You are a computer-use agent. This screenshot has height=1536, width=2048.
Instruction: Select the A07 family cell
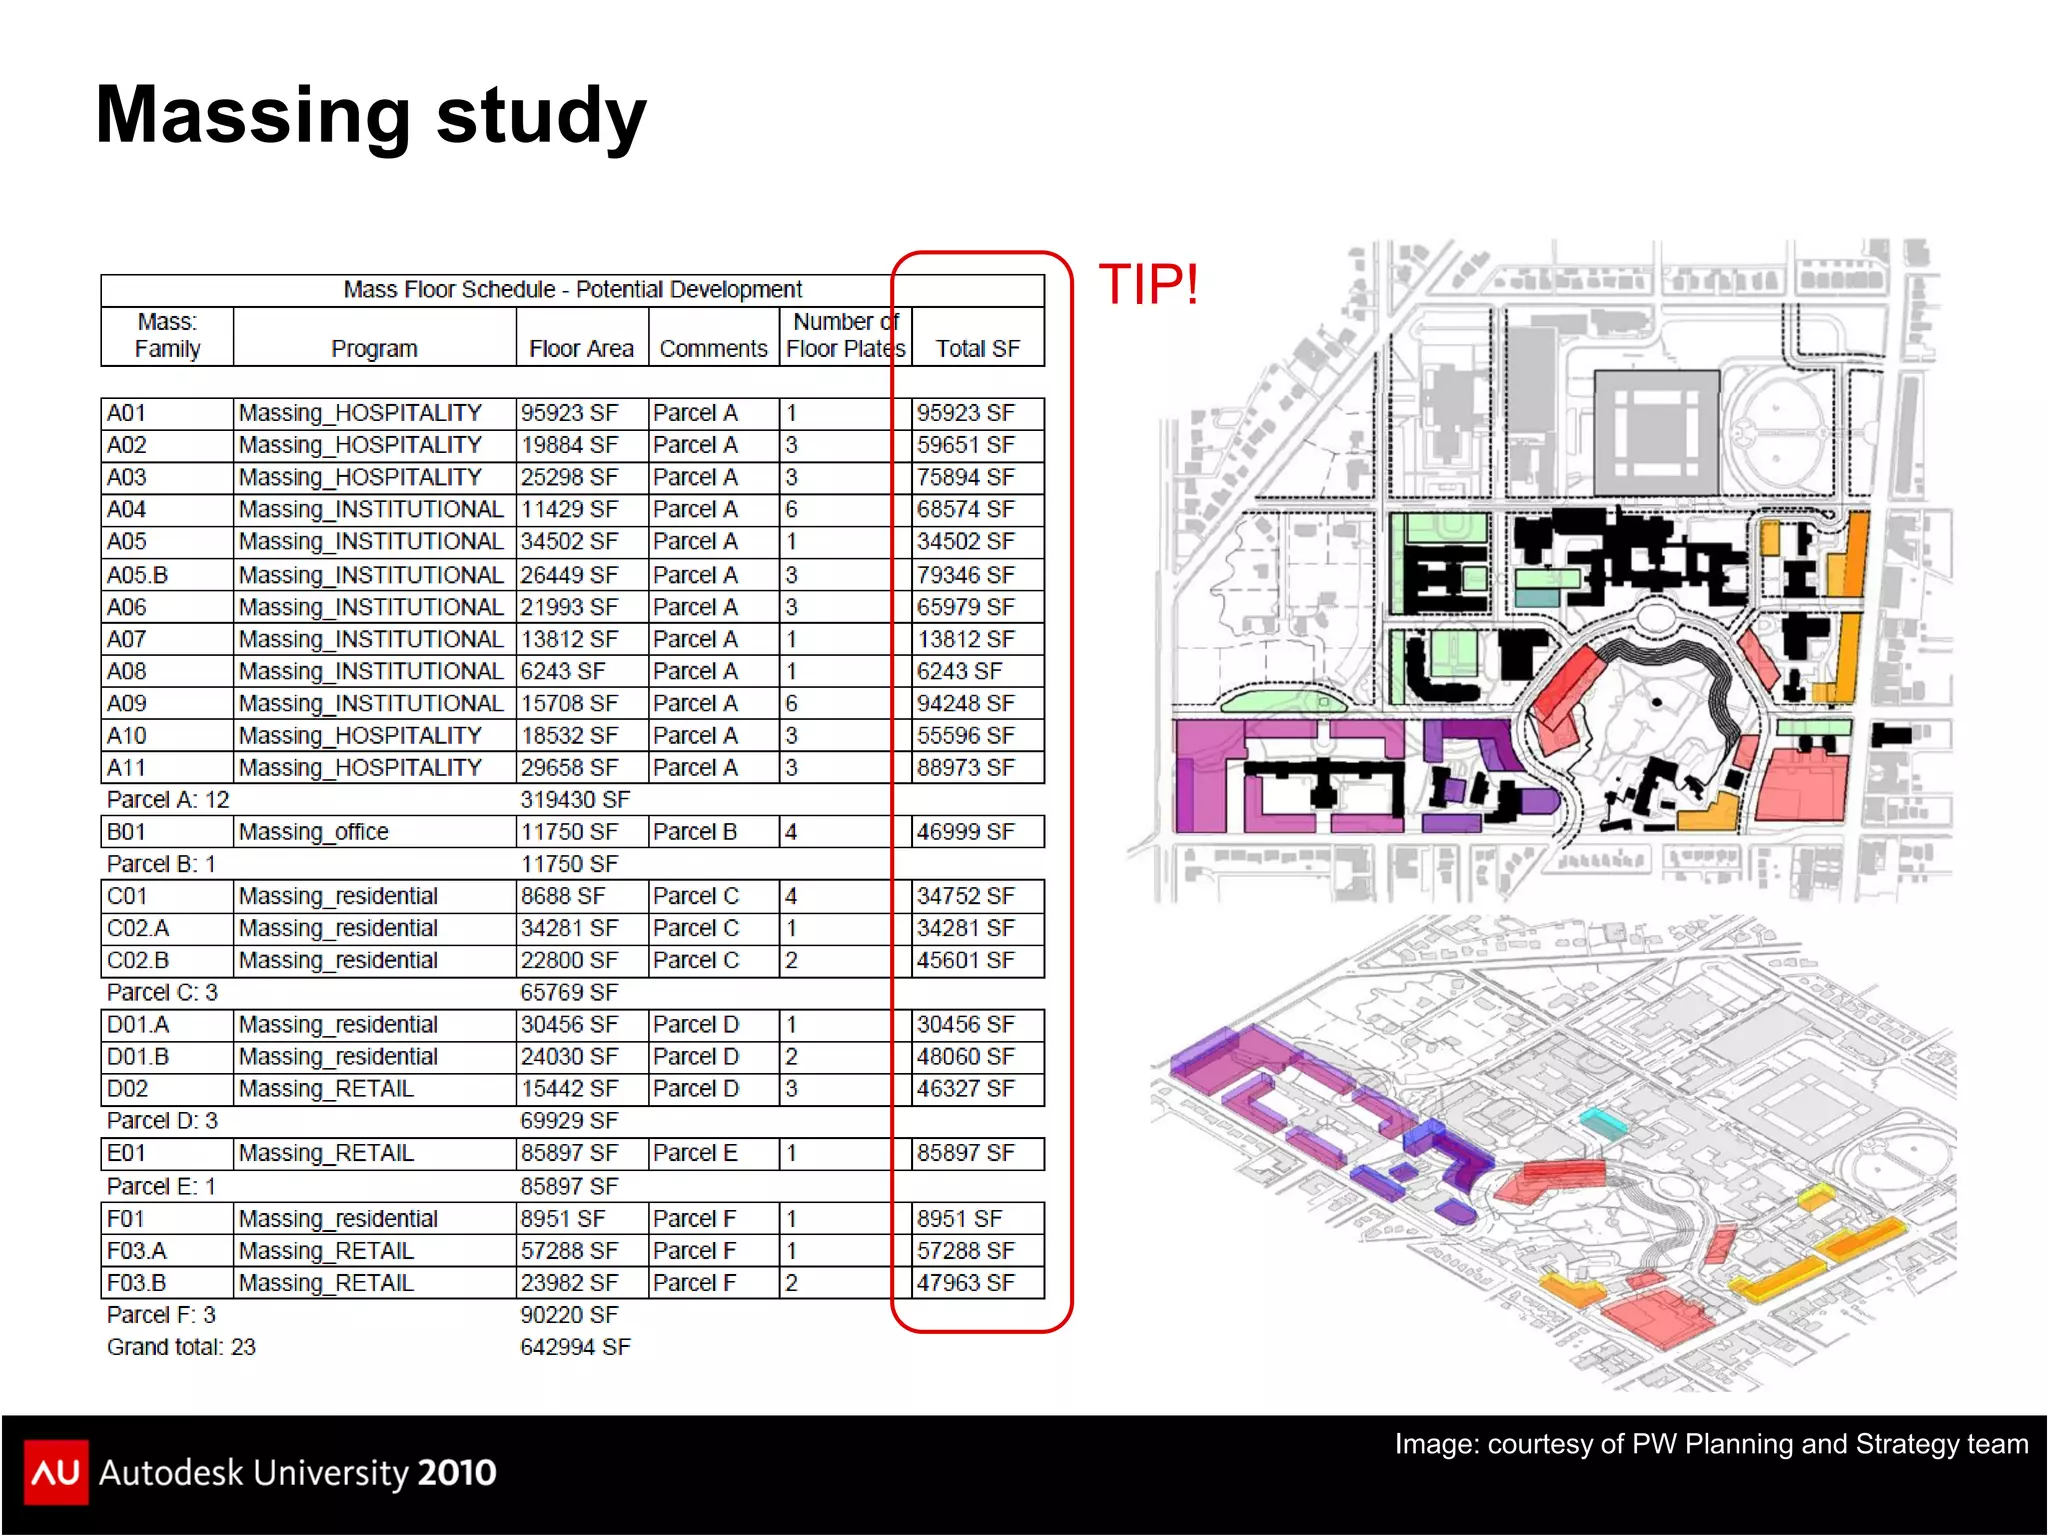pos(167,639)
